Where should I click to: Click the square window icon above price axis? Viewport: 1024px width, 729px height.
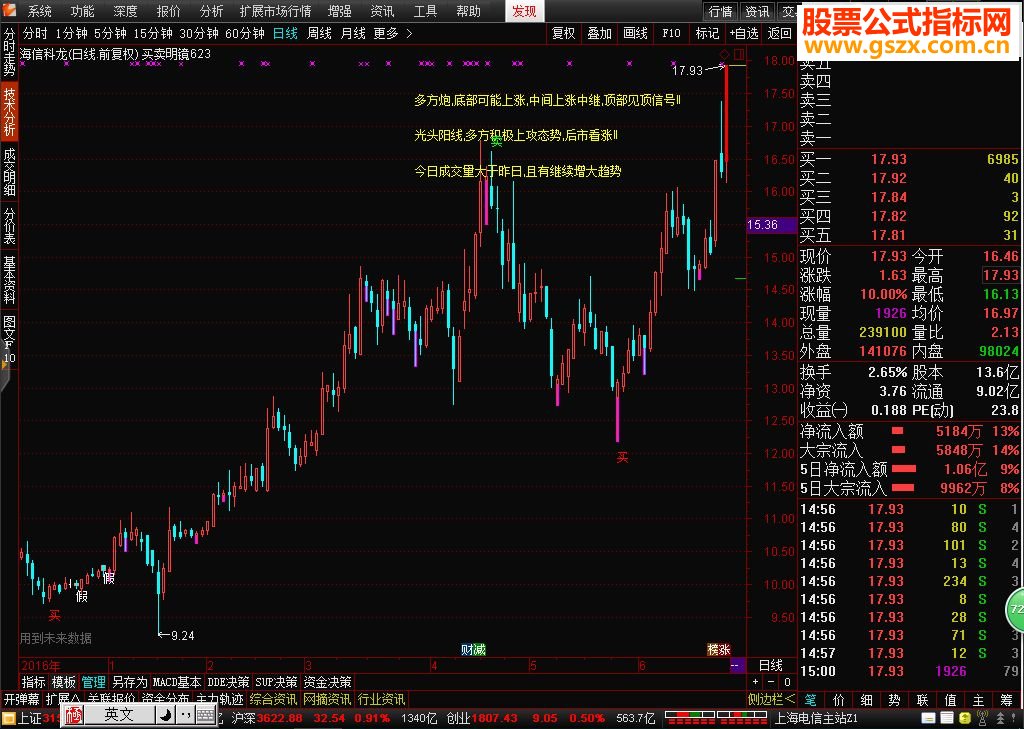[739, 54]
